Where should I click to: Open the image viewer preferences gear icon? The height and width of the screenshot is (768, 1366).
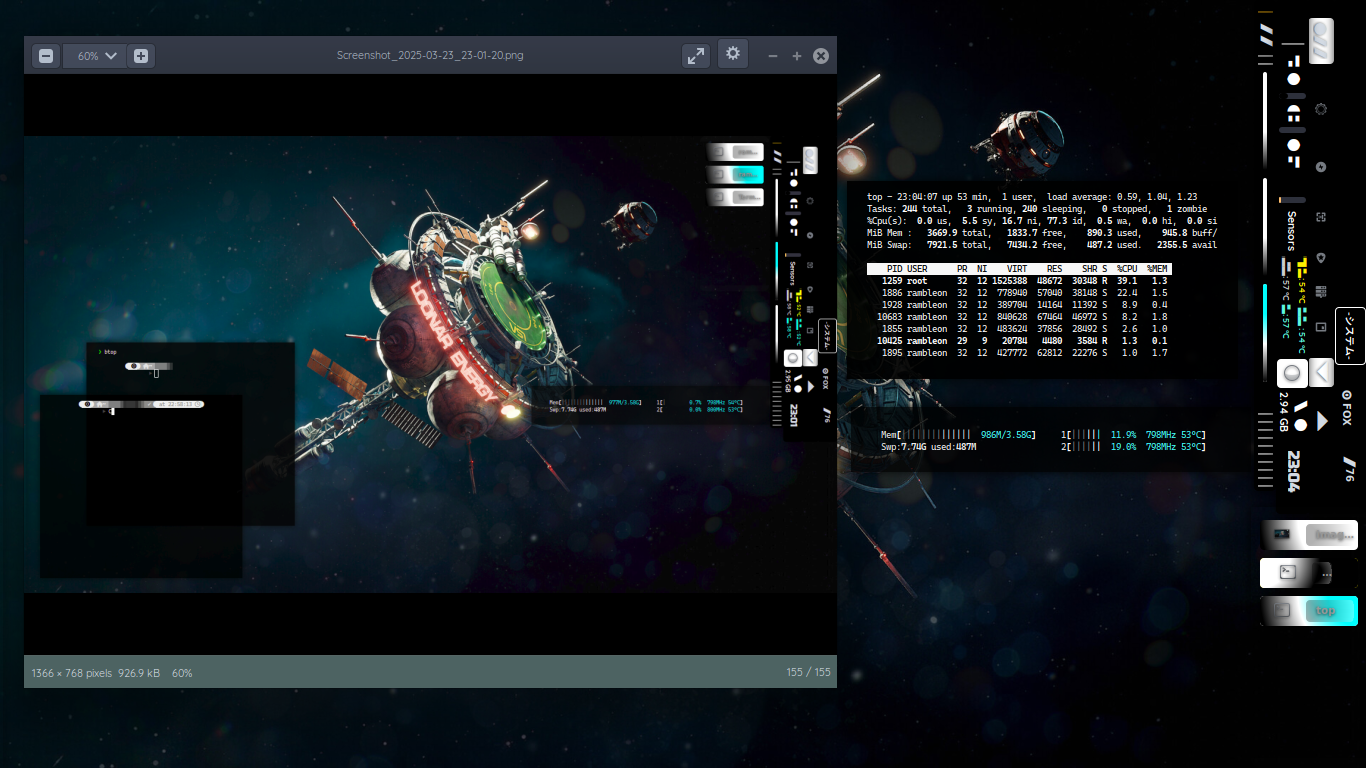pos(733,55)
